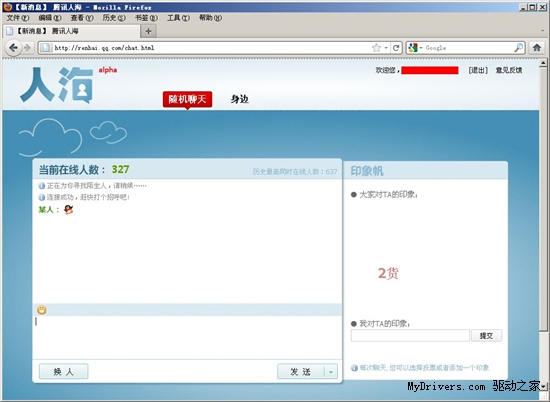The image size is (550, 402).
Task: Open the 查看 menu
Action: 82,18
